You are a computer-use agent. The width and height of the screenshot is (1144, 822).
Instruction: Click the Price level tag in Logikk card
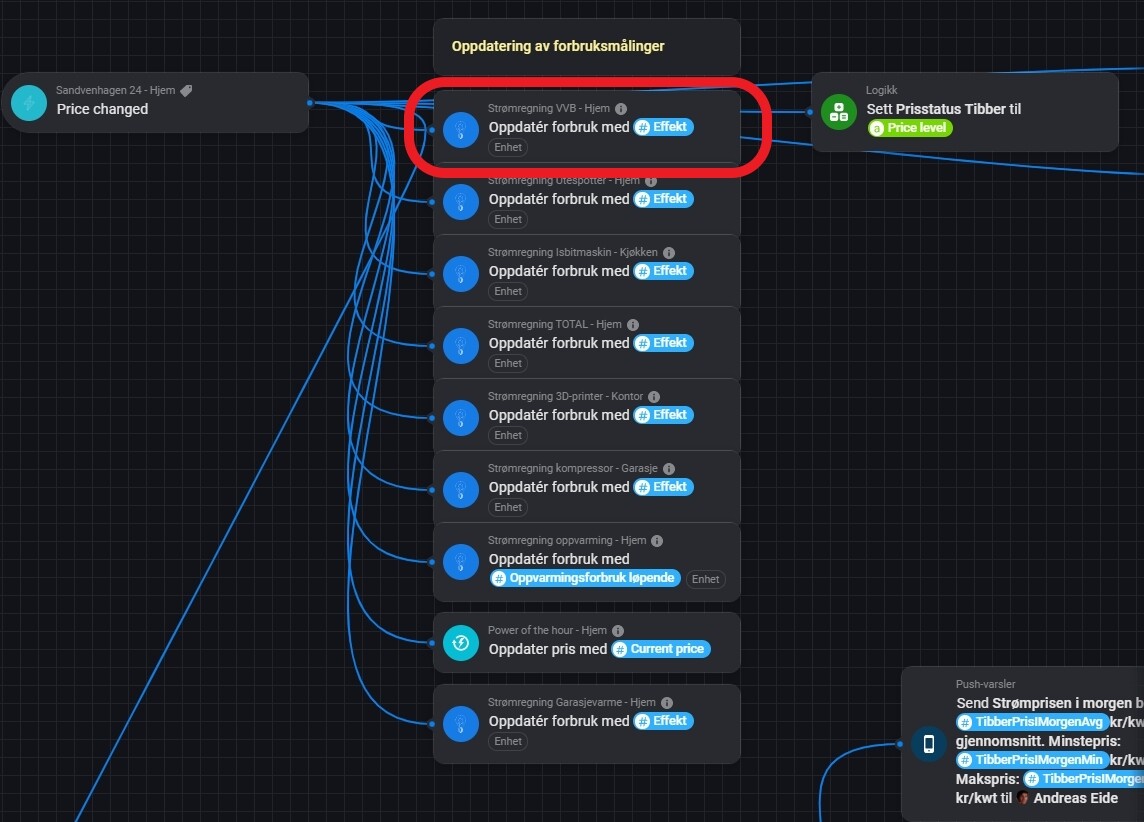point(910,128)
